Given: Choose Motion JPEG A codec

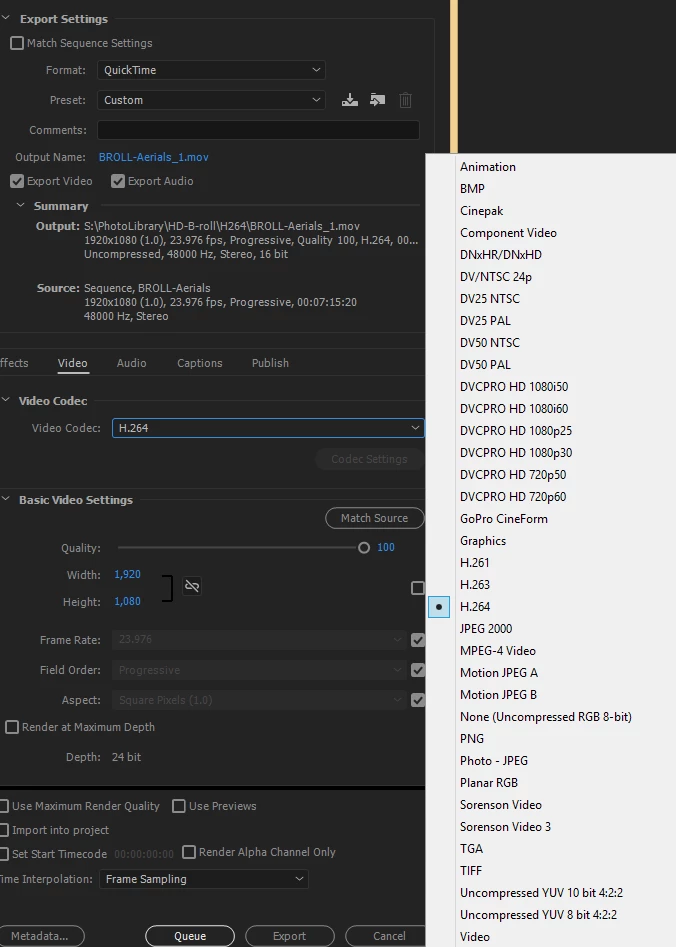Looking at the screenshot, I should click(x=499, y=673).
